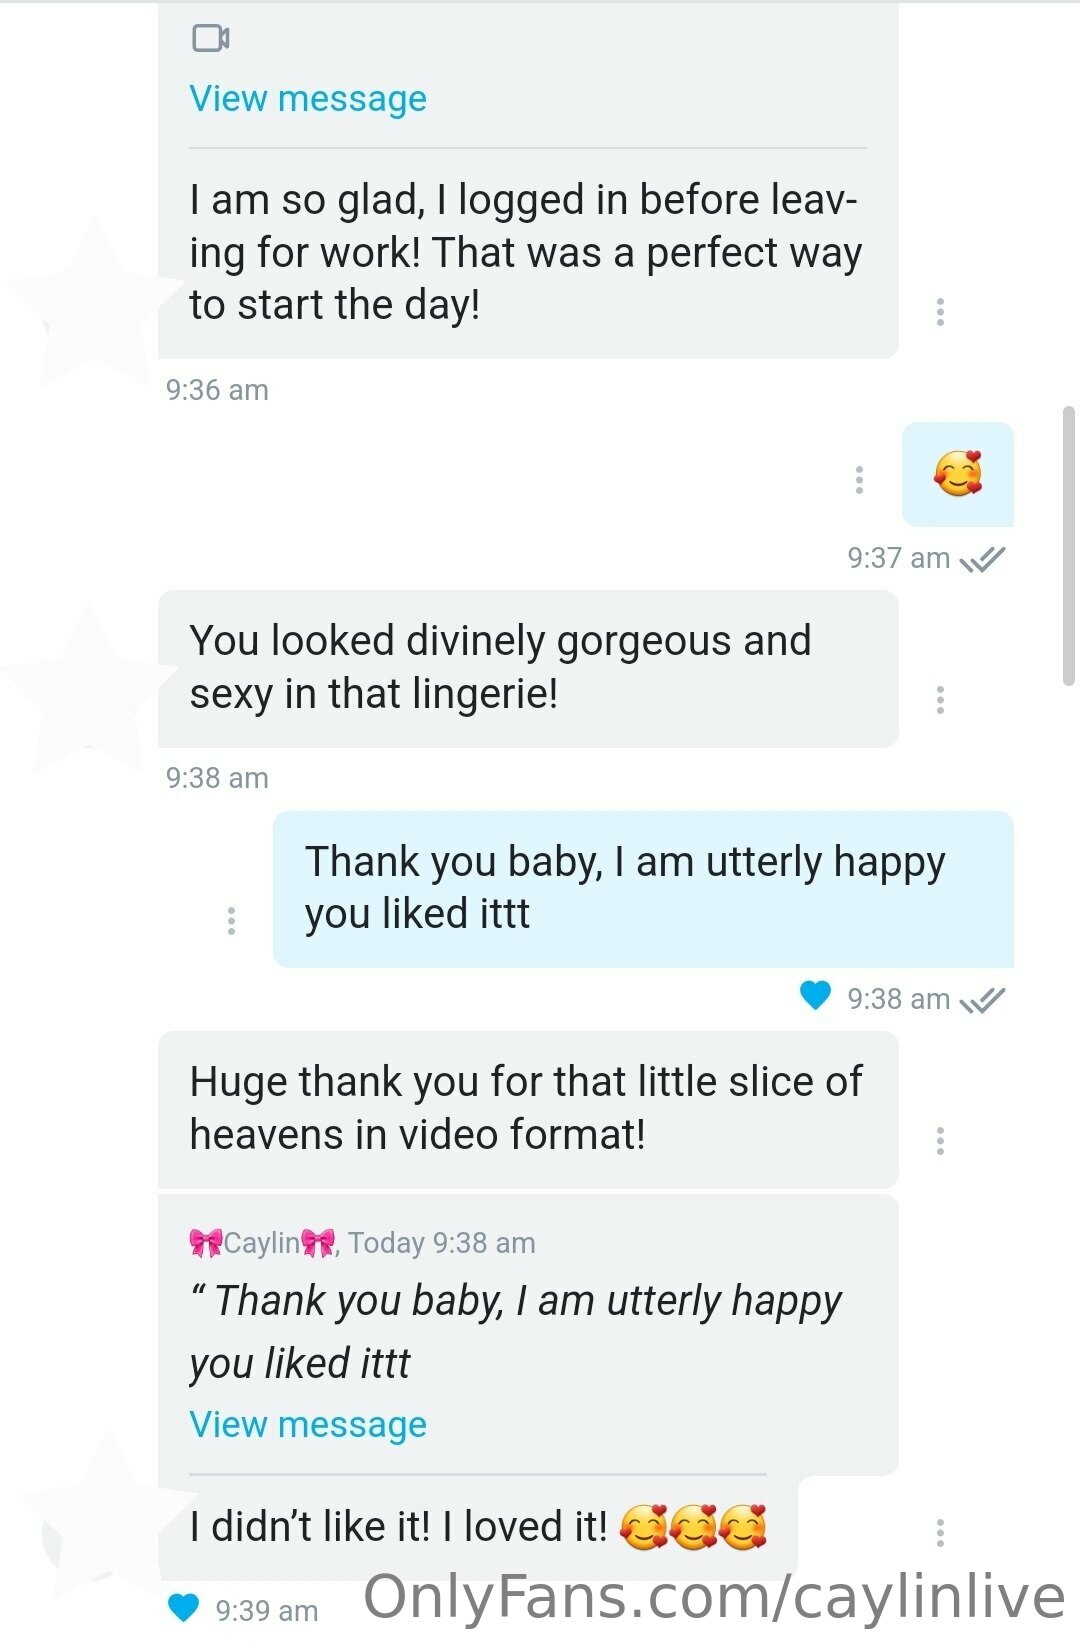This screenshot has width=1080, height=1644.
Task: Open the top "View message" link
Action: [x=308, y=98]
